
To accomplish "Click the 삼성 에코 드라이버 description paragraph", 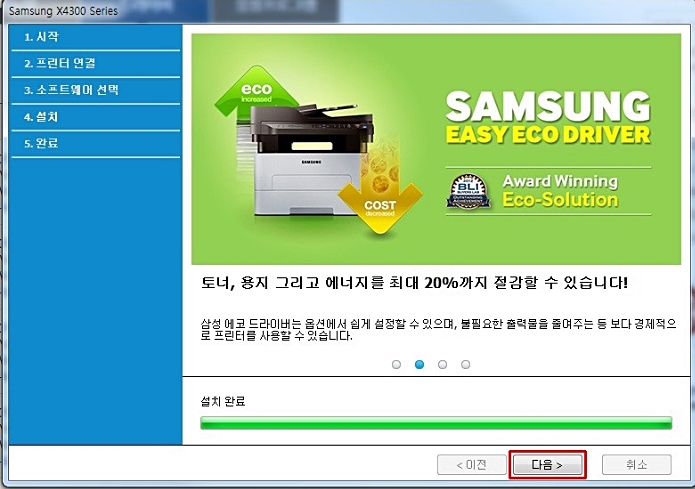I will [438, 330].
